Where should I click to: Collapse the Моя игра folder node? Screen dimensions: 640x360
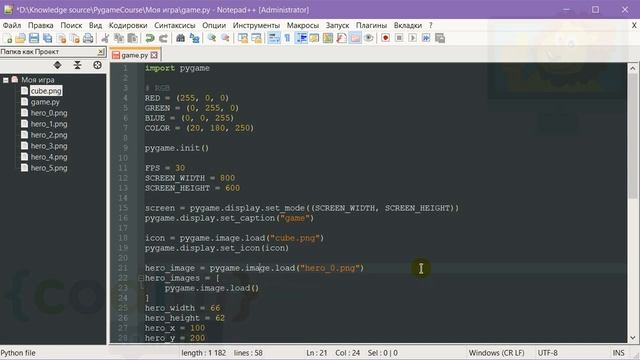(6, 80)
